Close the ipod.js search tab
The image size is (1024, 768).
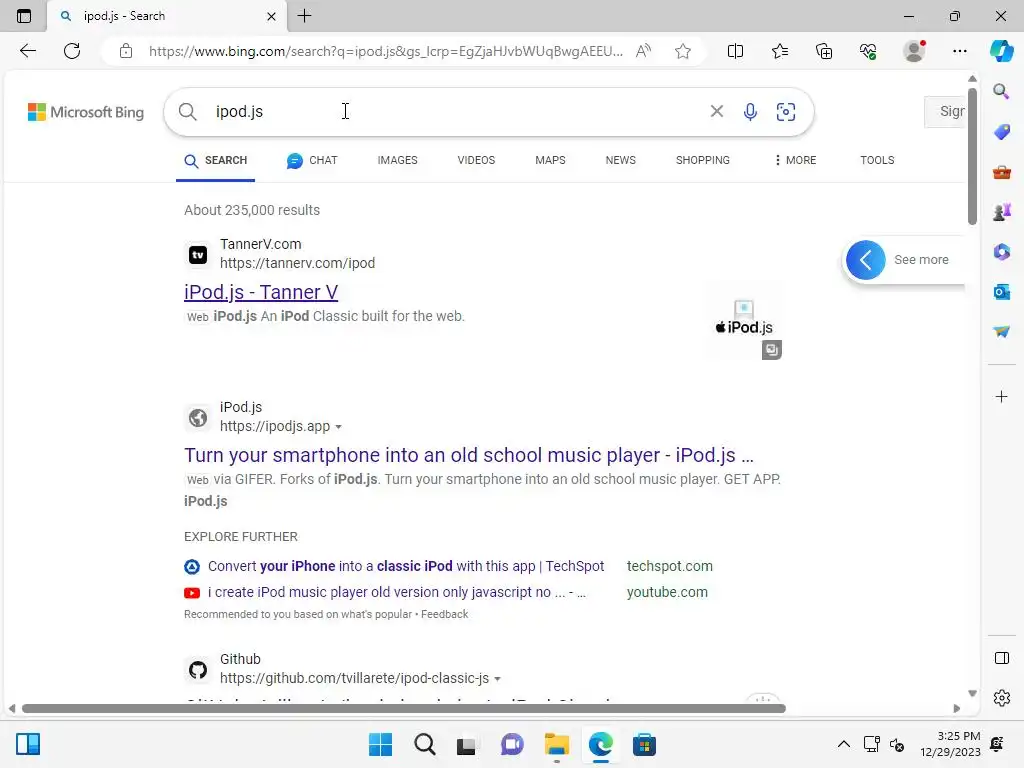(272, 16)
